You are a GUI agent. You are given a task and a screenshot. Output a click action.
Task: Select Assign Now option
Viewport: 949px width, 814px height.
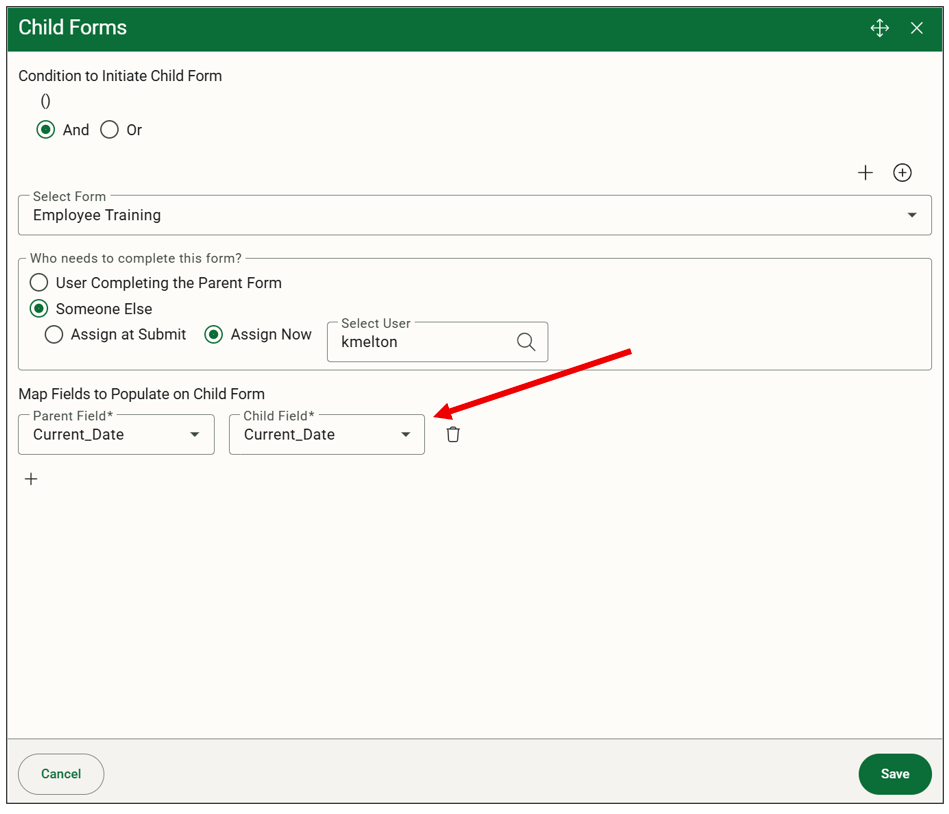tap(214, 335)
